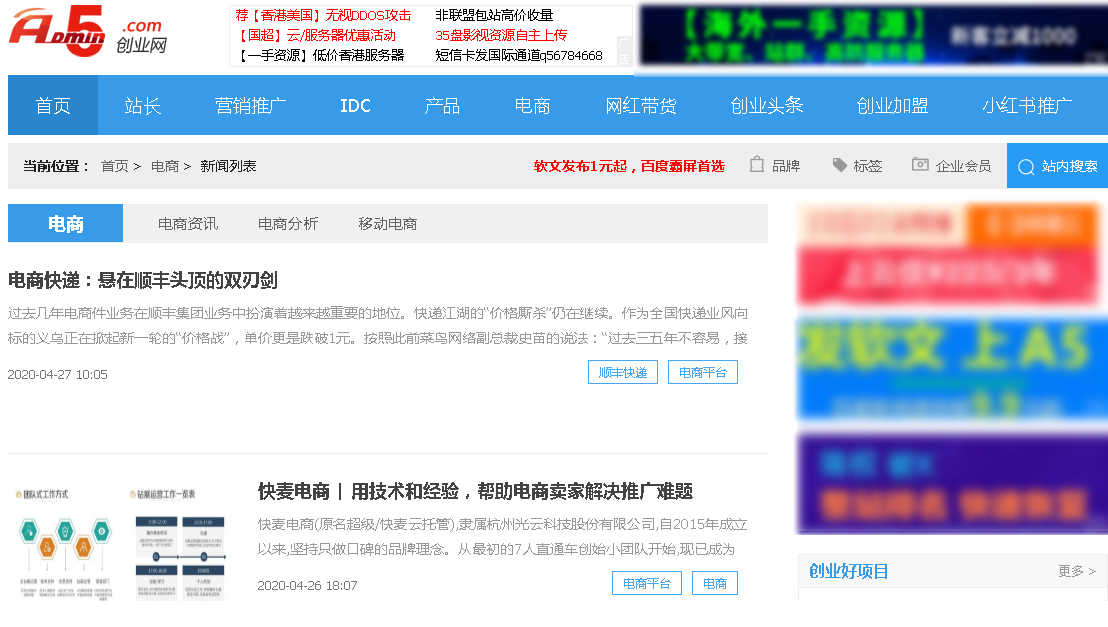Click 电商 in the breadcrumb trail
1108x627 pixels.
pyautogui.click(x=163, y=165)
